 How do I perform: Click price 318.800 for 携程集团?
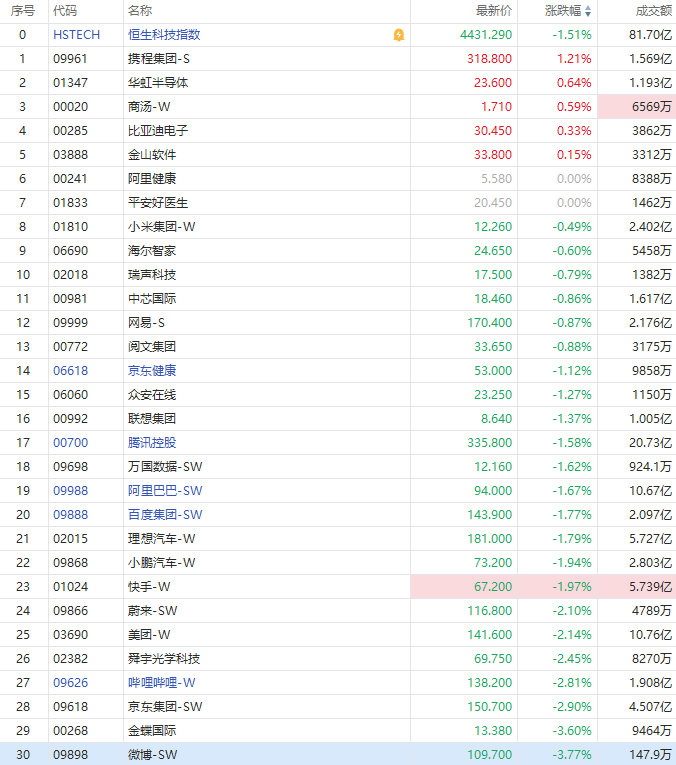tap(489, 59)
